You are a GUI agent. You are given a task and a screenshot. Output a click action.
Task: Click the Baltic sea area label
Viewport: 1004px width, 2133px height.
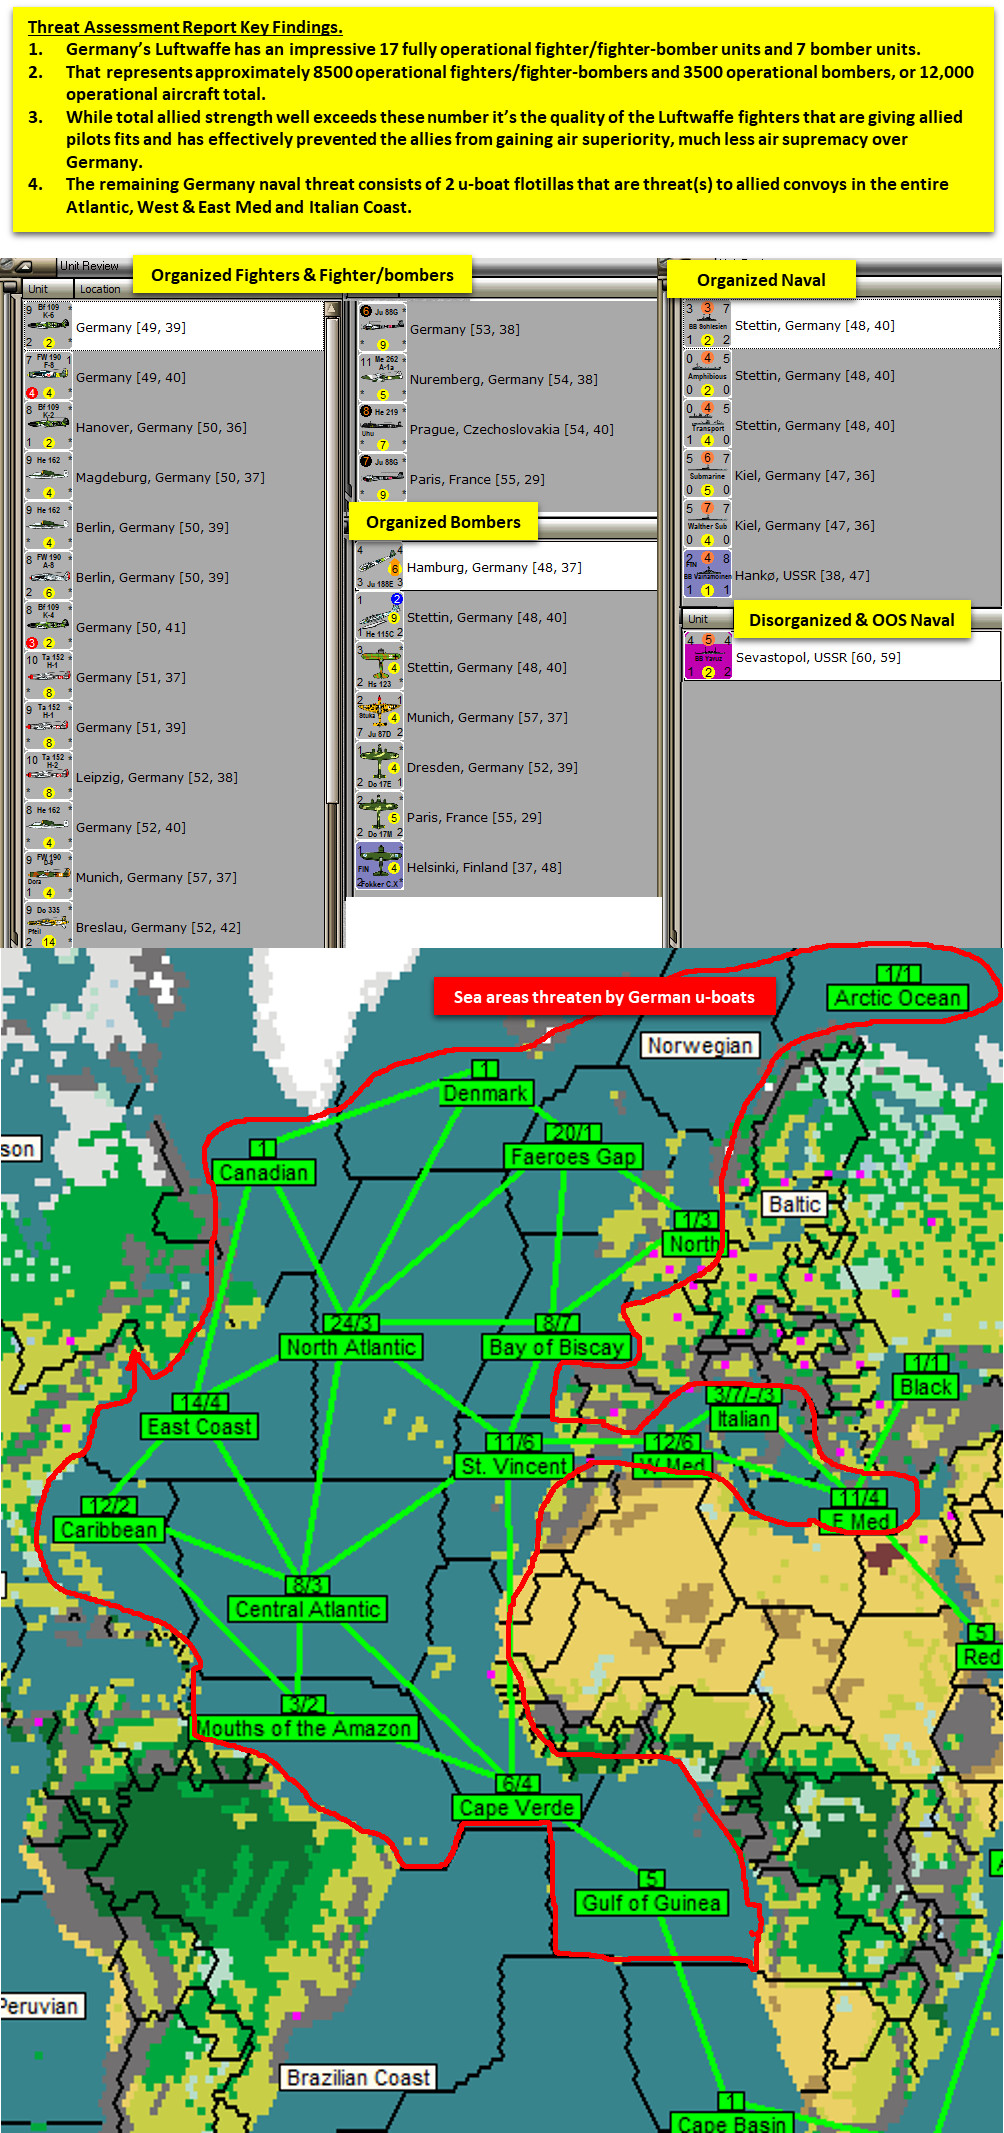coord(796,1204)
